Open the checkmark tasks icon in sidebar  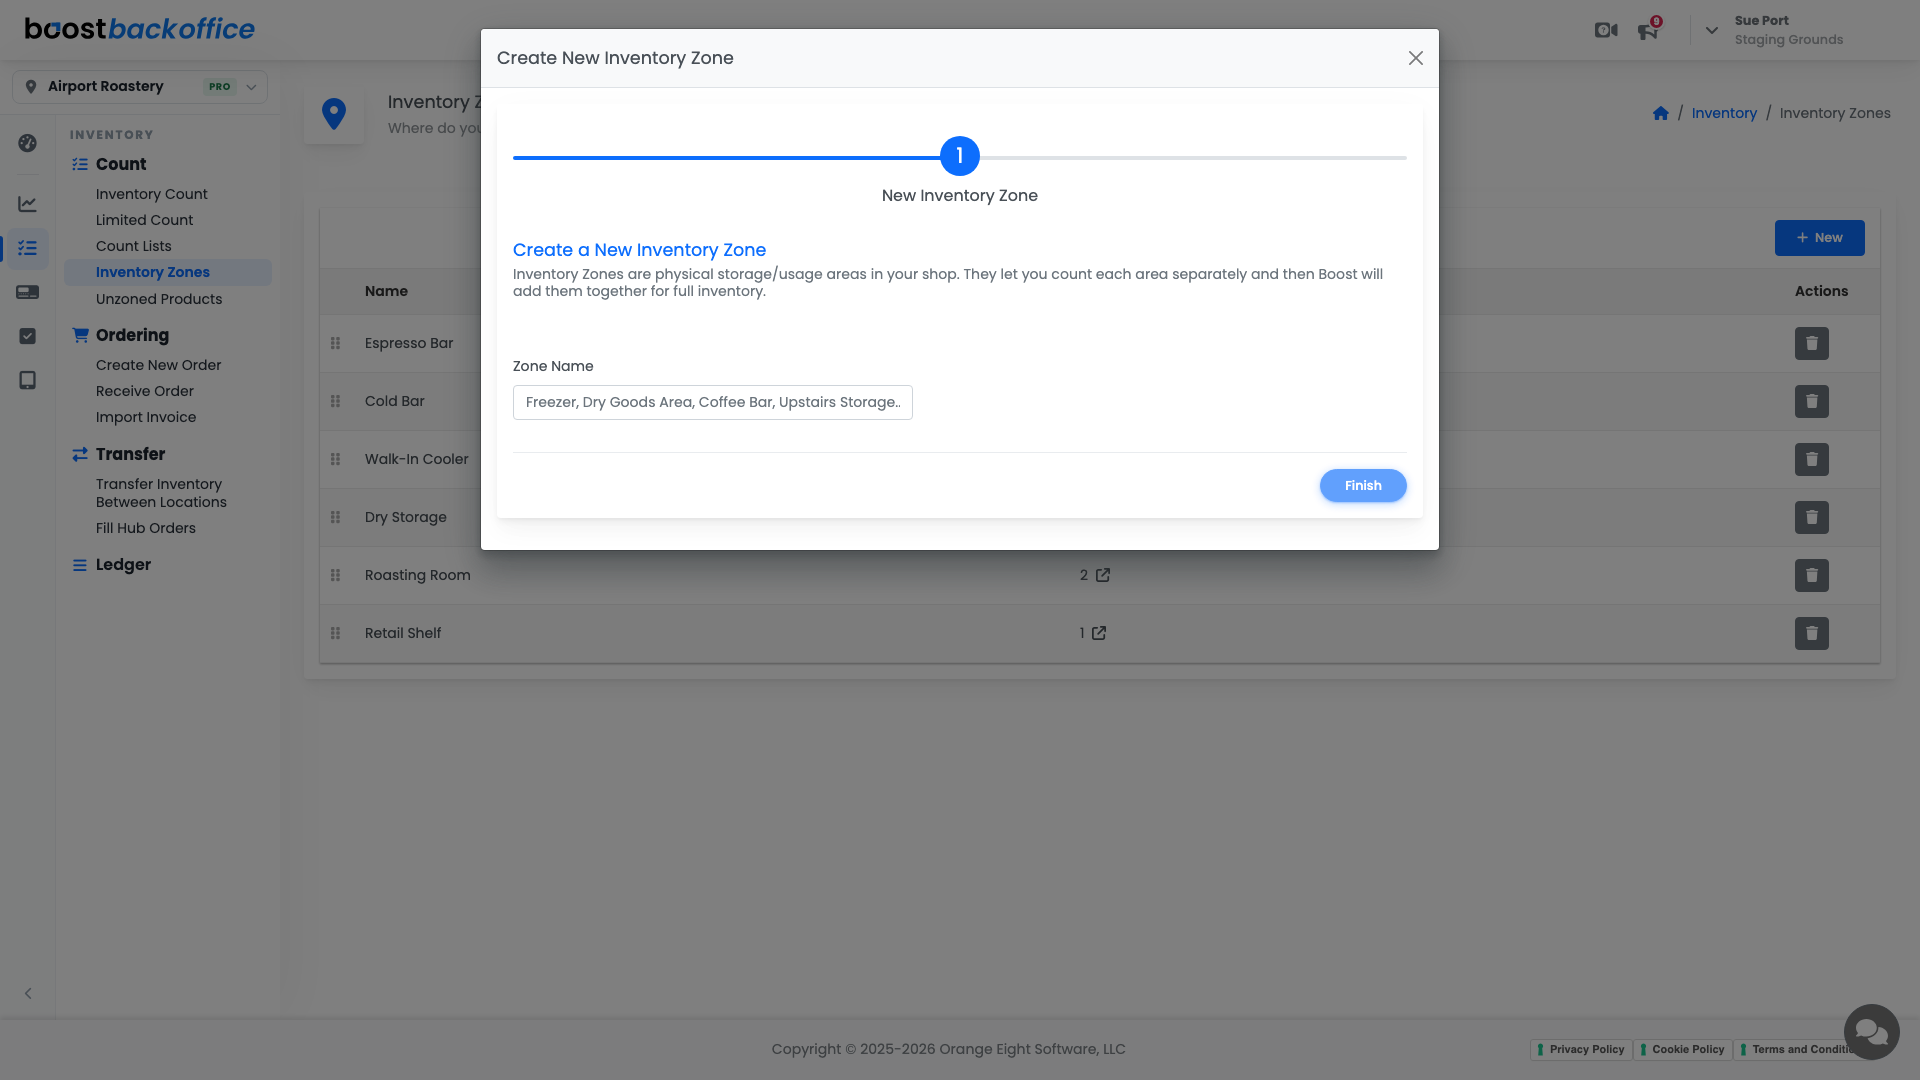(28, 336)
